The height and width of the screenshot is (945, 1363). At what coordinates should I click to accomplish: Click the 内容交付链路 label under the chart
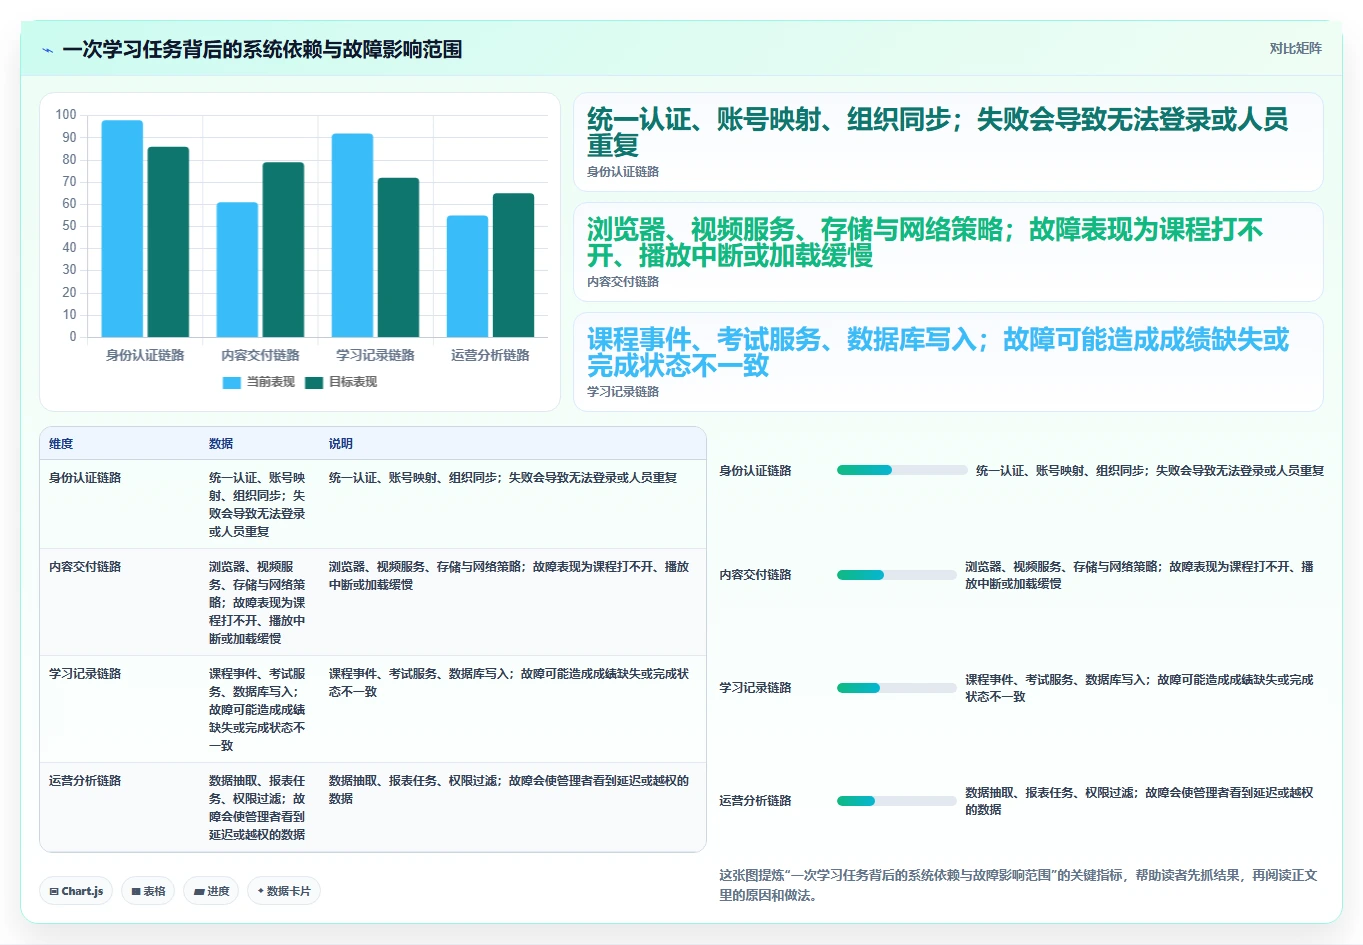coord(260,355)
